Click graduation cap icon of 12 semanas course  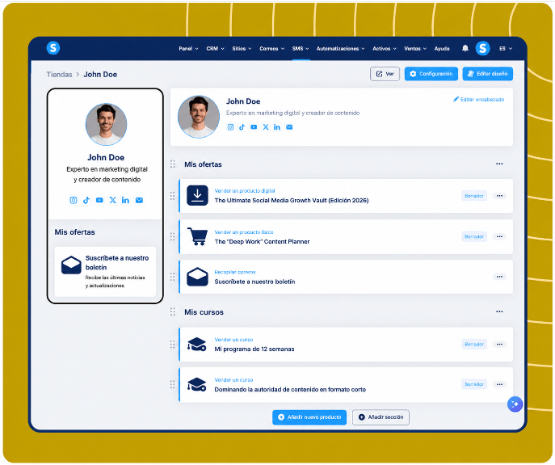point(197,344)
